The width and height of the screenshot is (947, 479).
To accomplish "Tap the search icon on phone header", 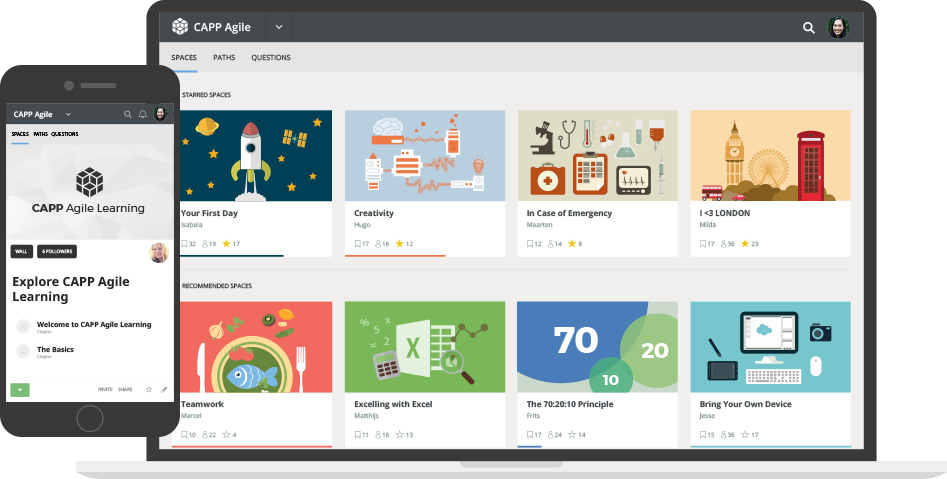I will click(127, 114).
